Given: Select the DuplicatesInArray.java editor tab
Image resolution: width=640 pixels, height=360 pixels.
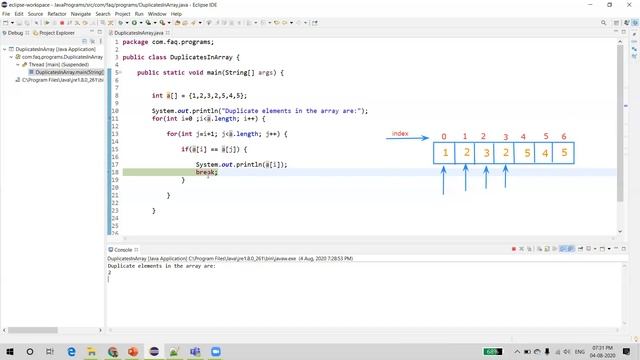Looking at the screenshot, I should click(x=138, y=33).
